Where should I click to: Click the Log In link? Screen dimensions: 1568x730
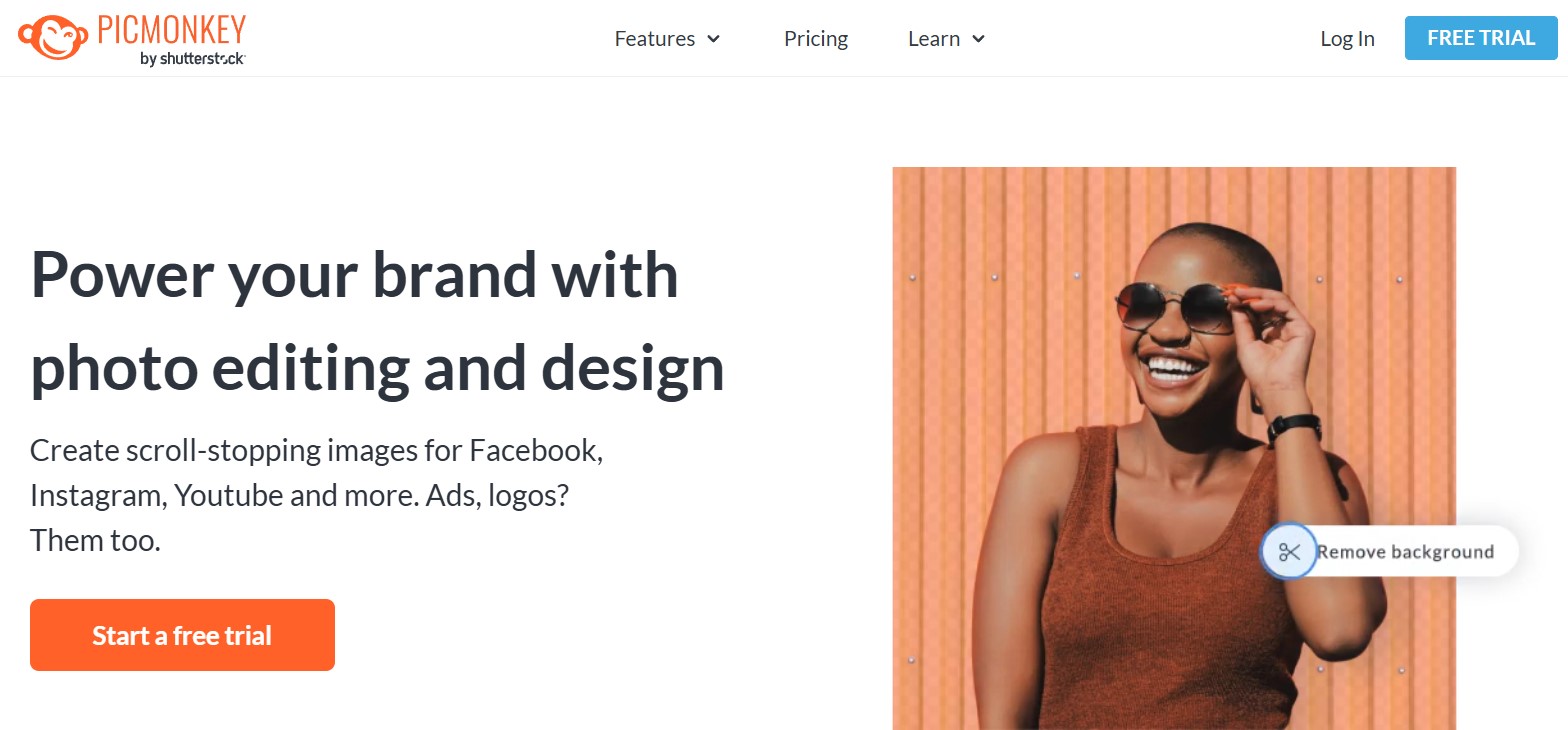1347,39
